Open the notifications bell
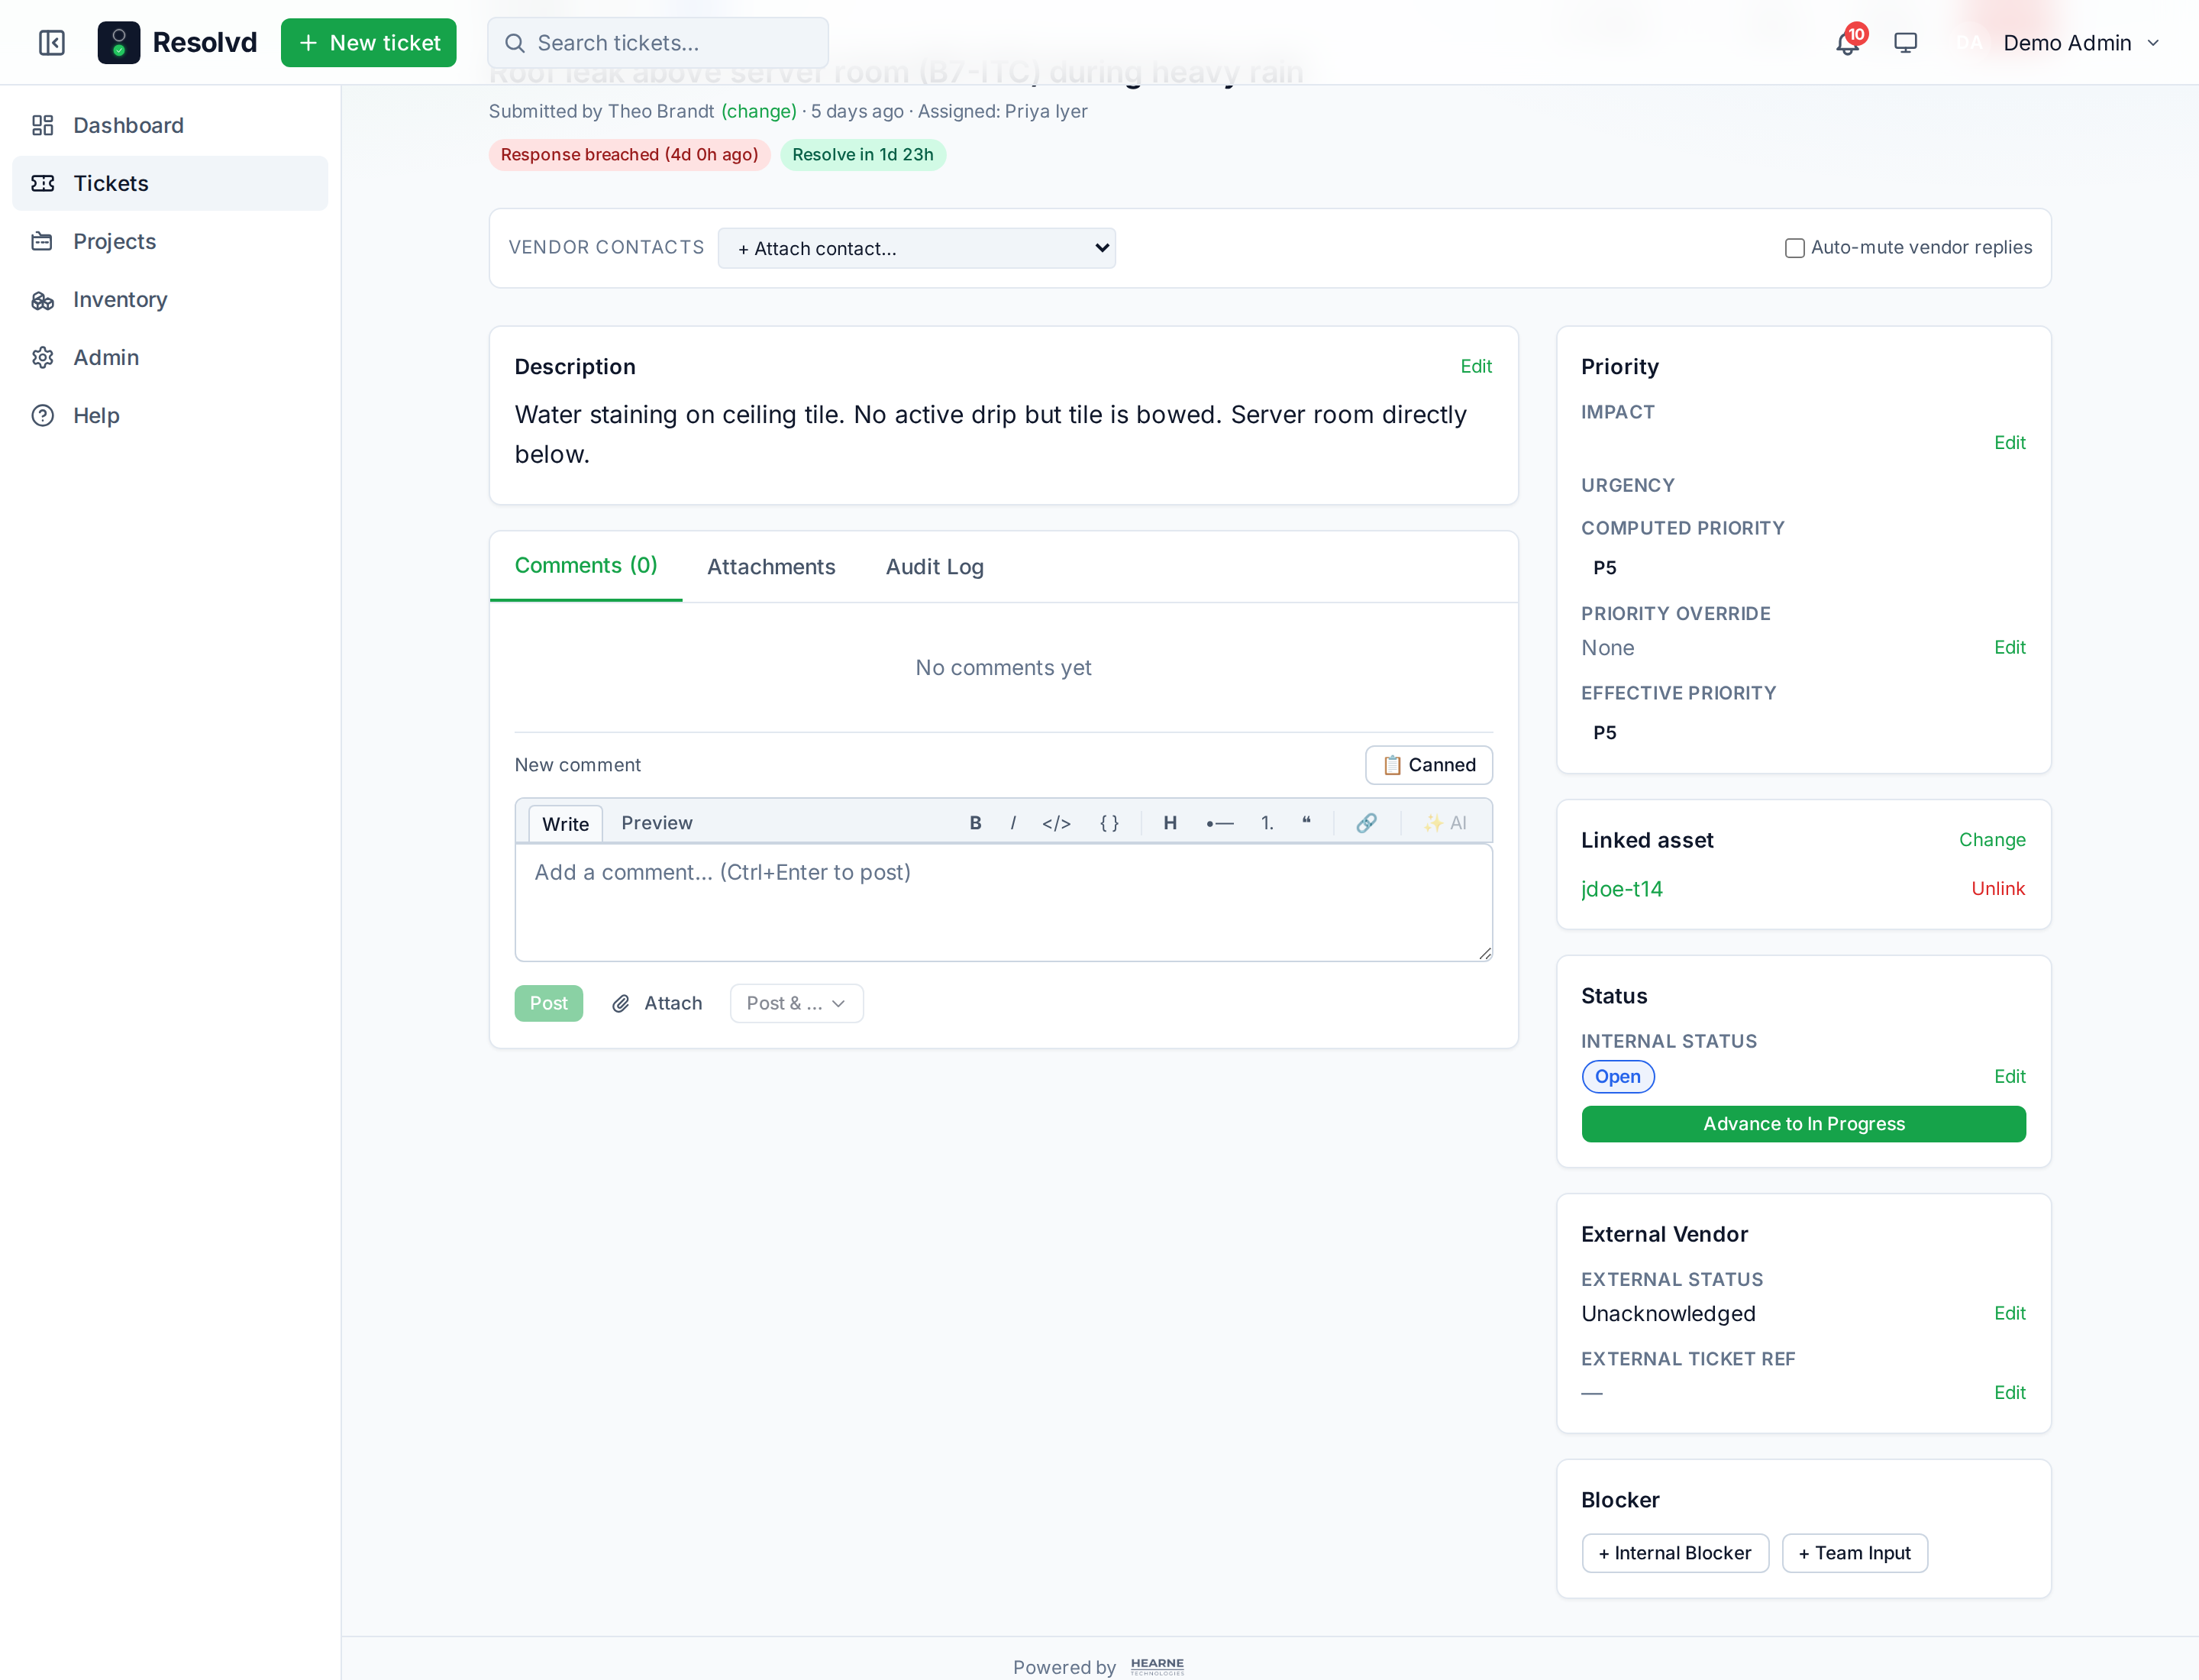 [1848, 43]
